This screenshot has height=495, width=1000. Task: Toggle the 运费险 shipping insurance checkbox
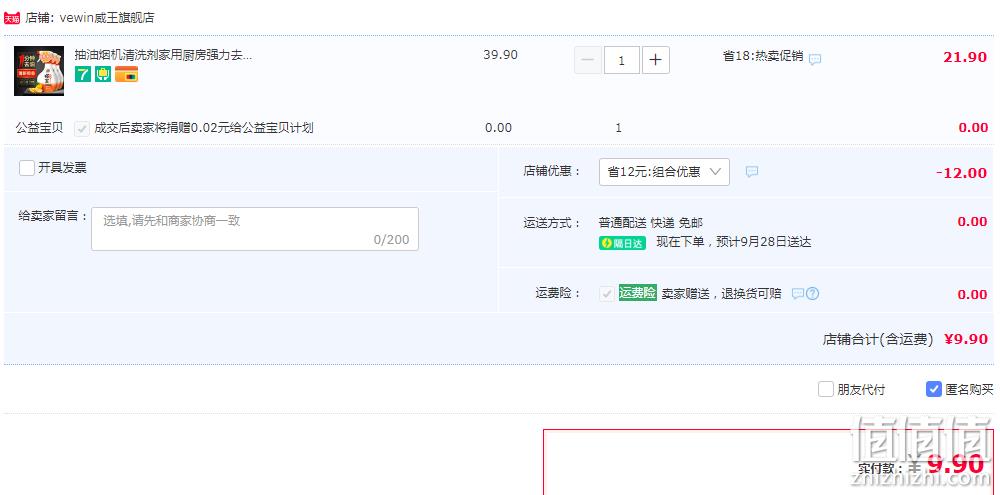point(607,293)
